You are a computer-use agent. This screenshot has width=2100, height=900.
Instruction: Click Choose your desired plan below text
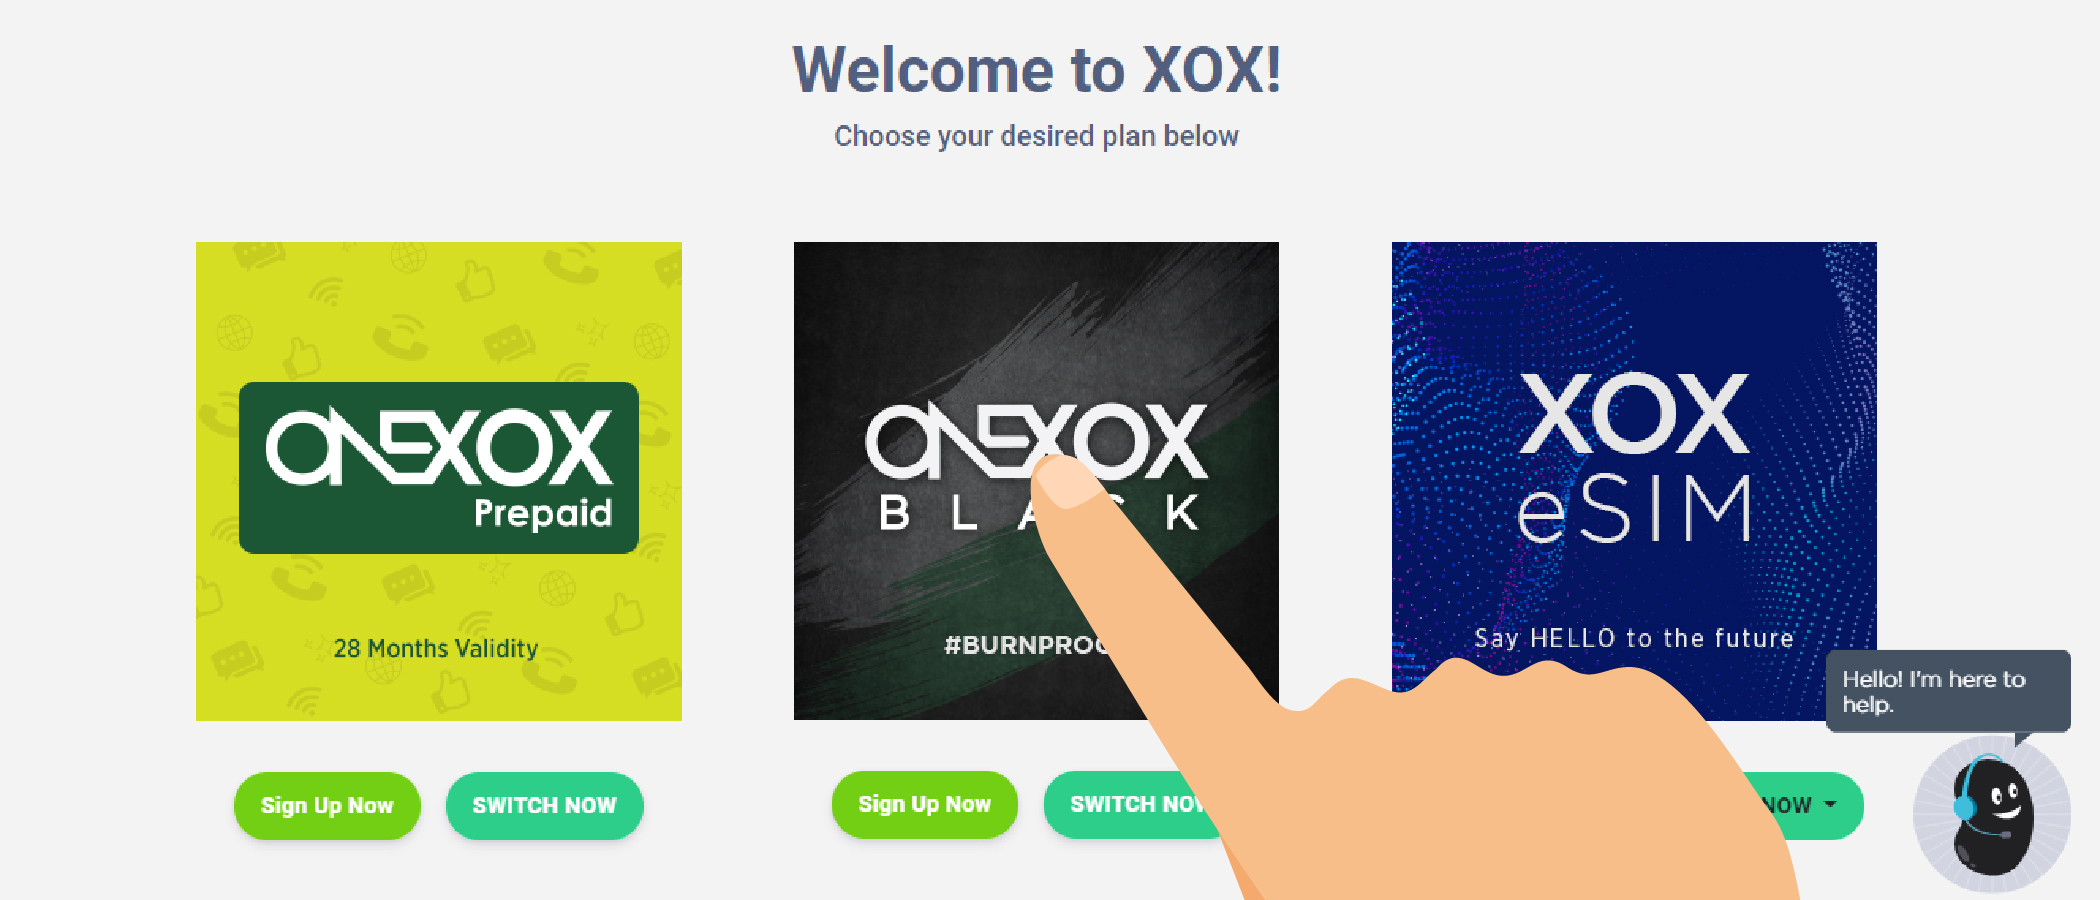tap(1037, 136)
